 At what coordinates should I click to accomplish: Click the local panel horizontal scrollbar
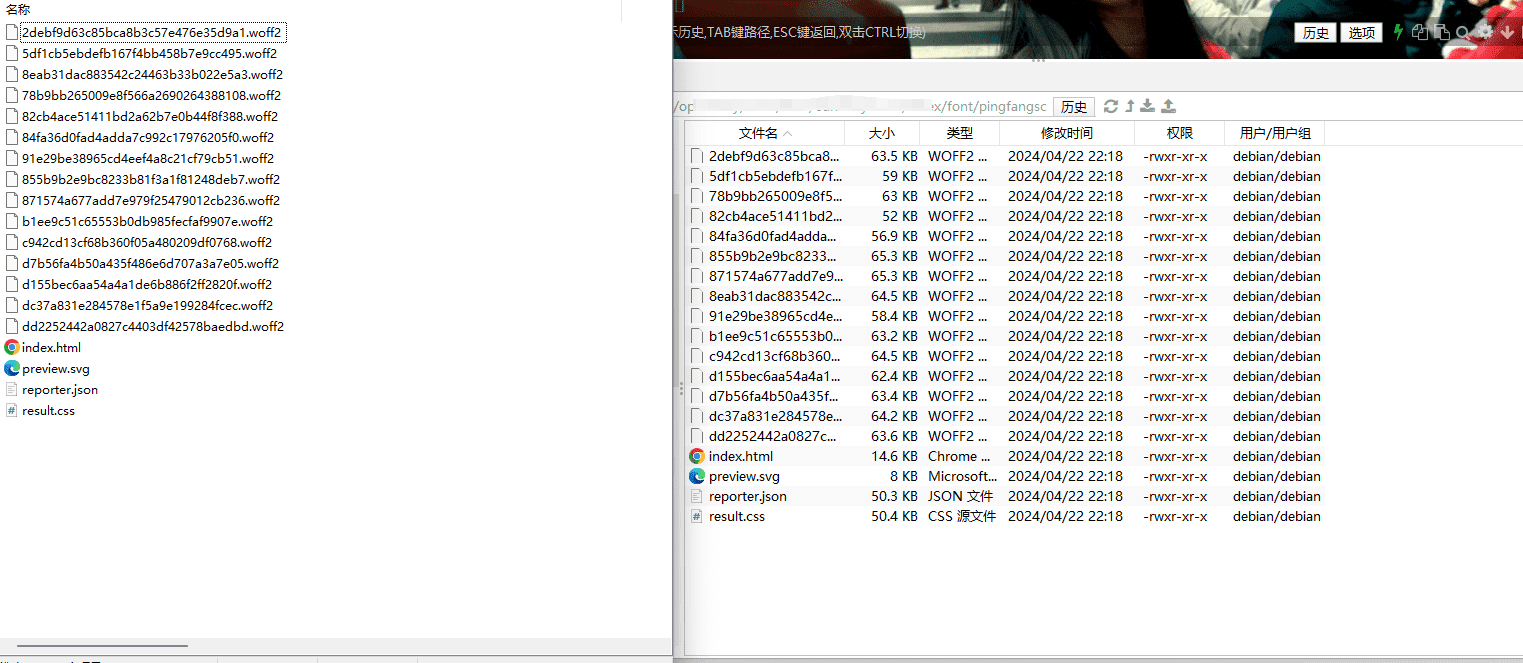pos(102,647)
